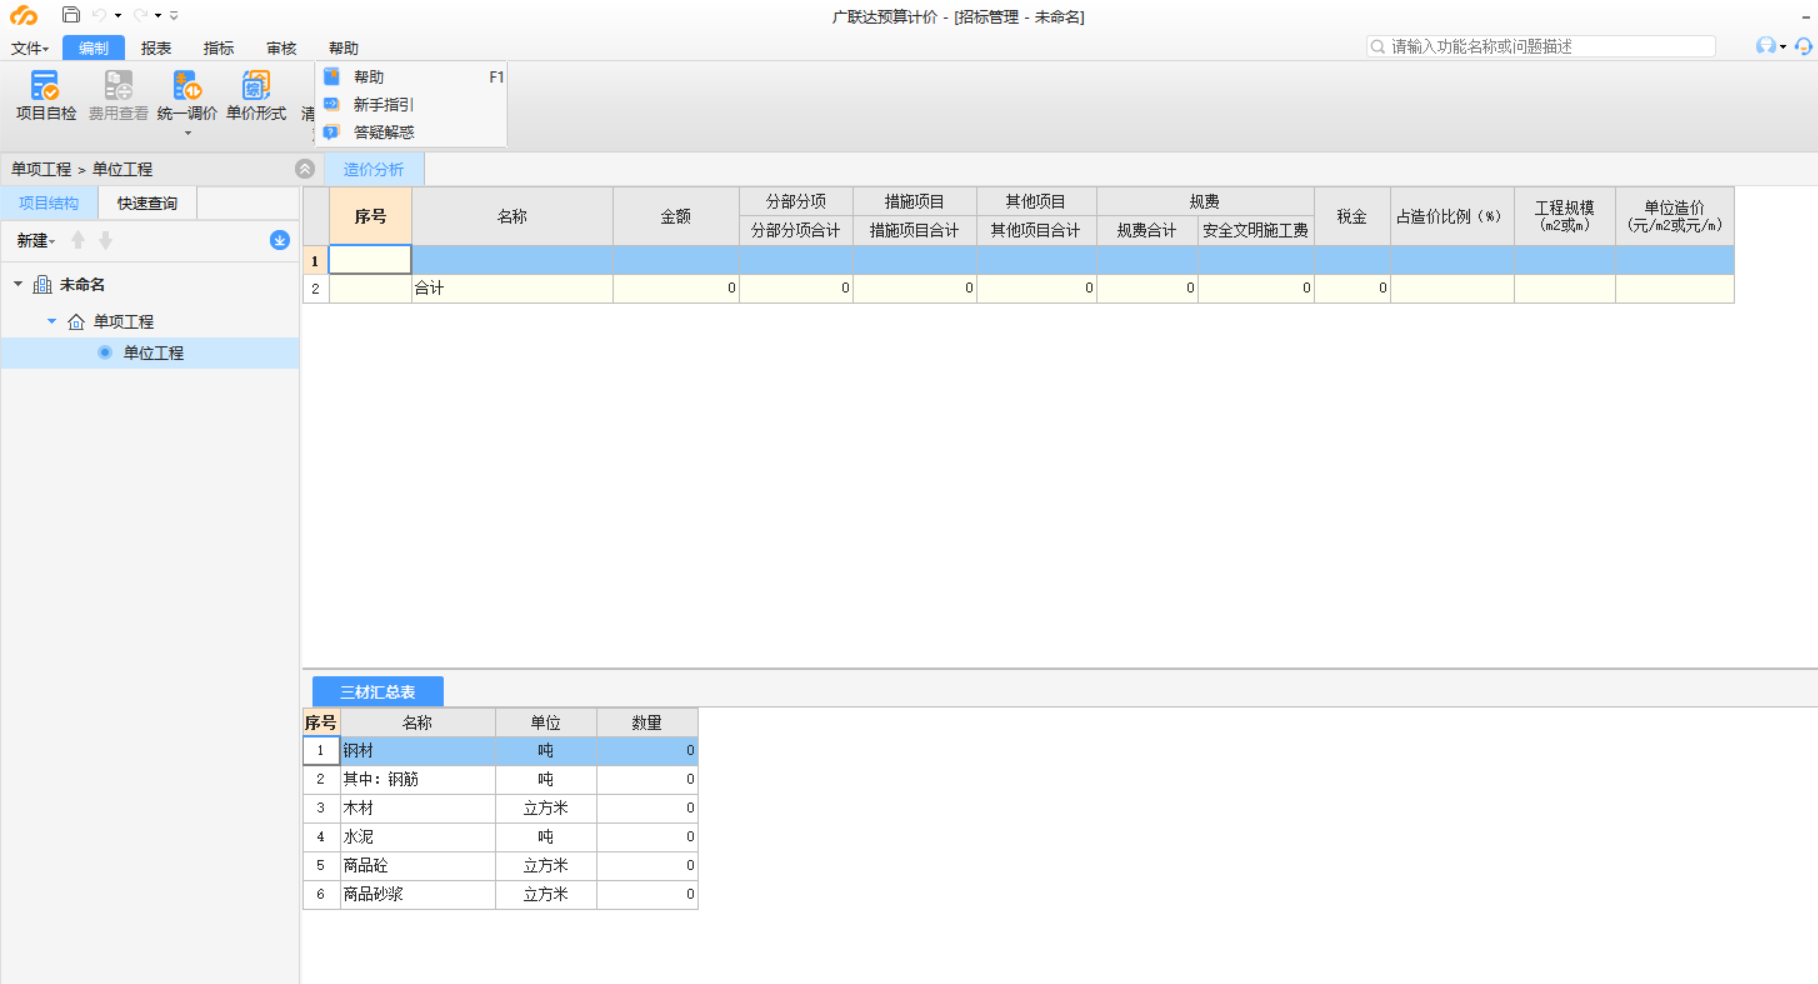1818x984 pixels.
Task: Click the move up arrow icon
Action: [78, 240]
